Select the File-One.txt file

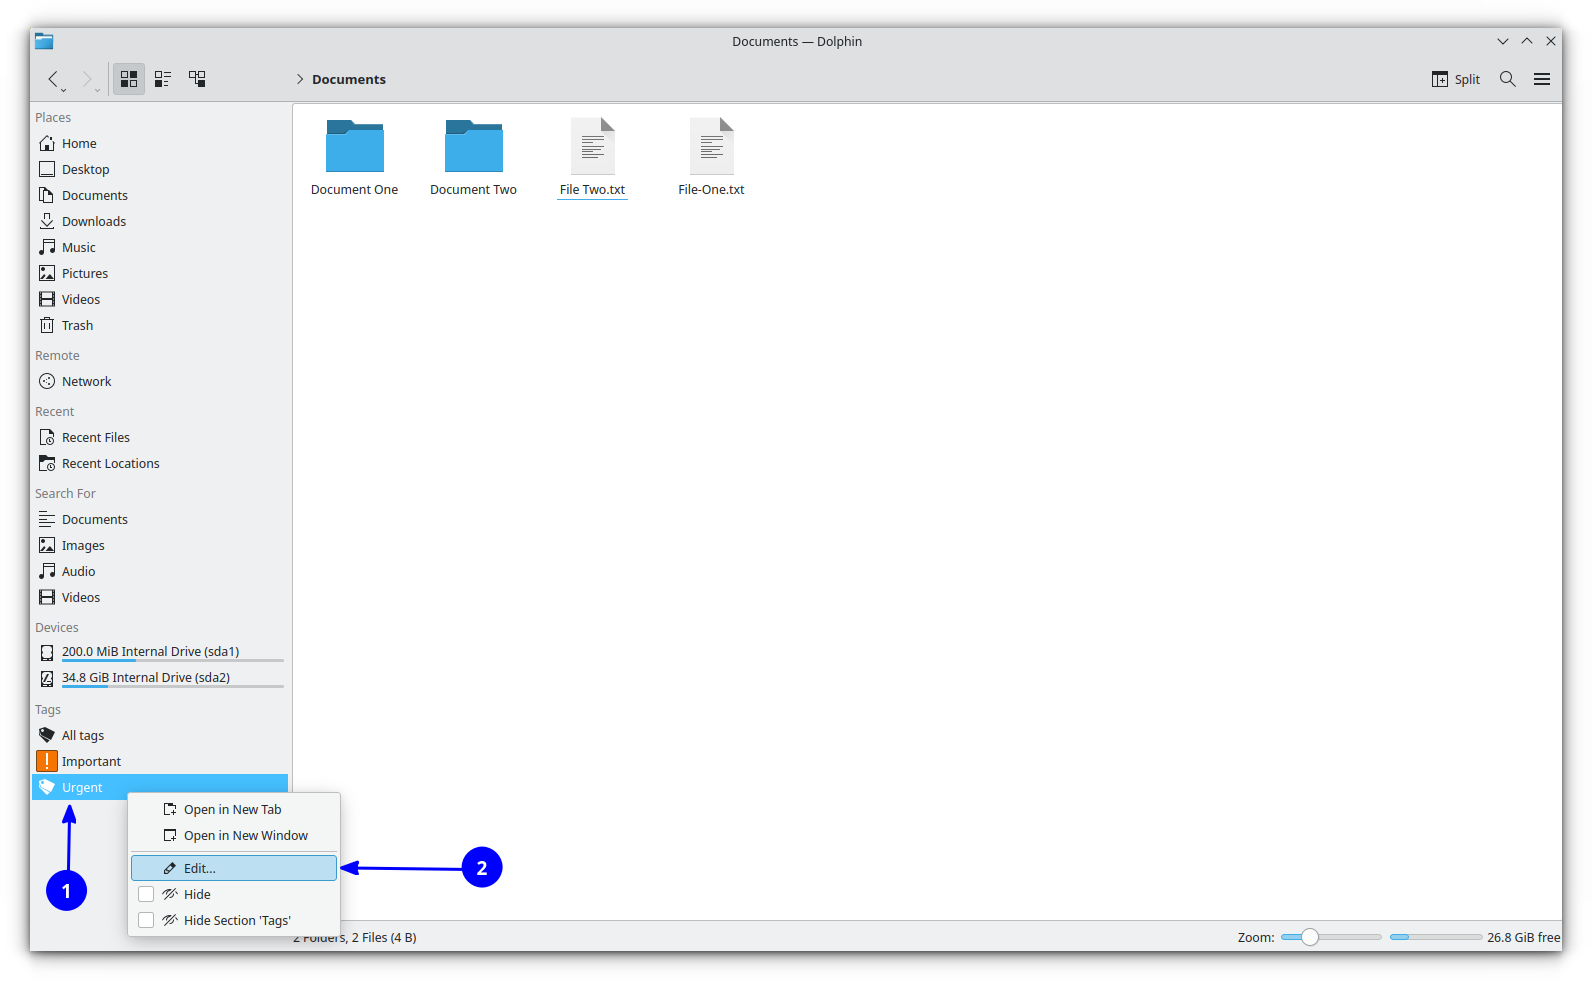(711, 158)
